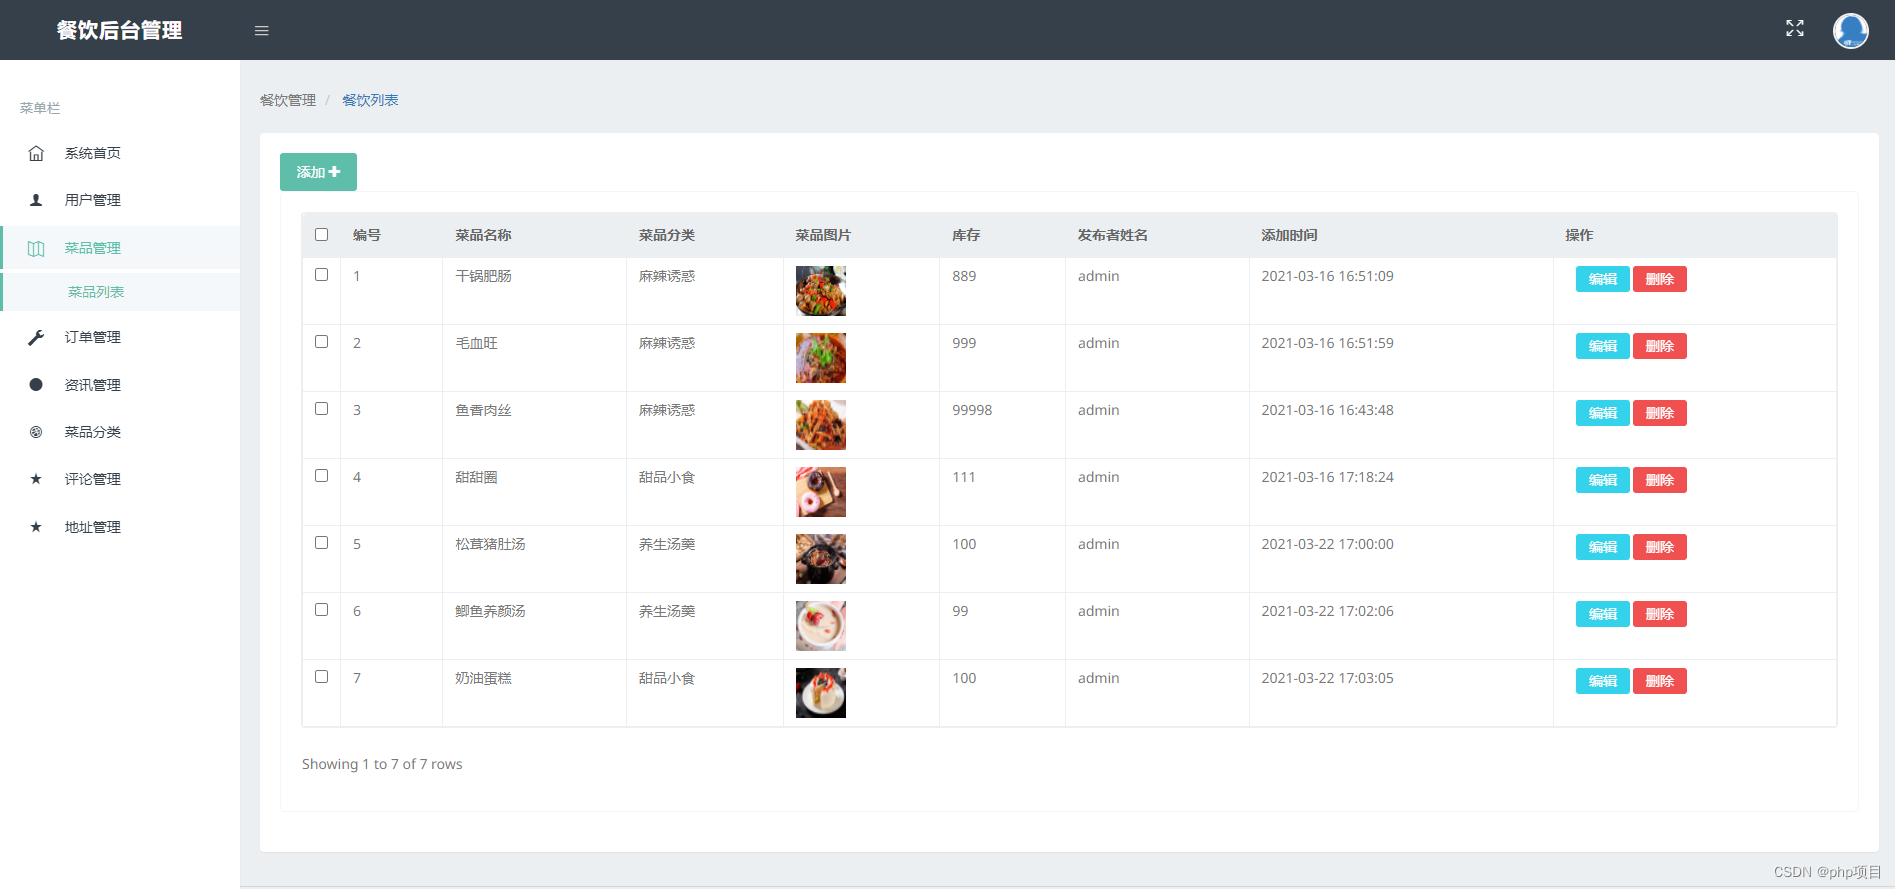Open the 毛血旺 dish image thumbnail

(821, 358)
